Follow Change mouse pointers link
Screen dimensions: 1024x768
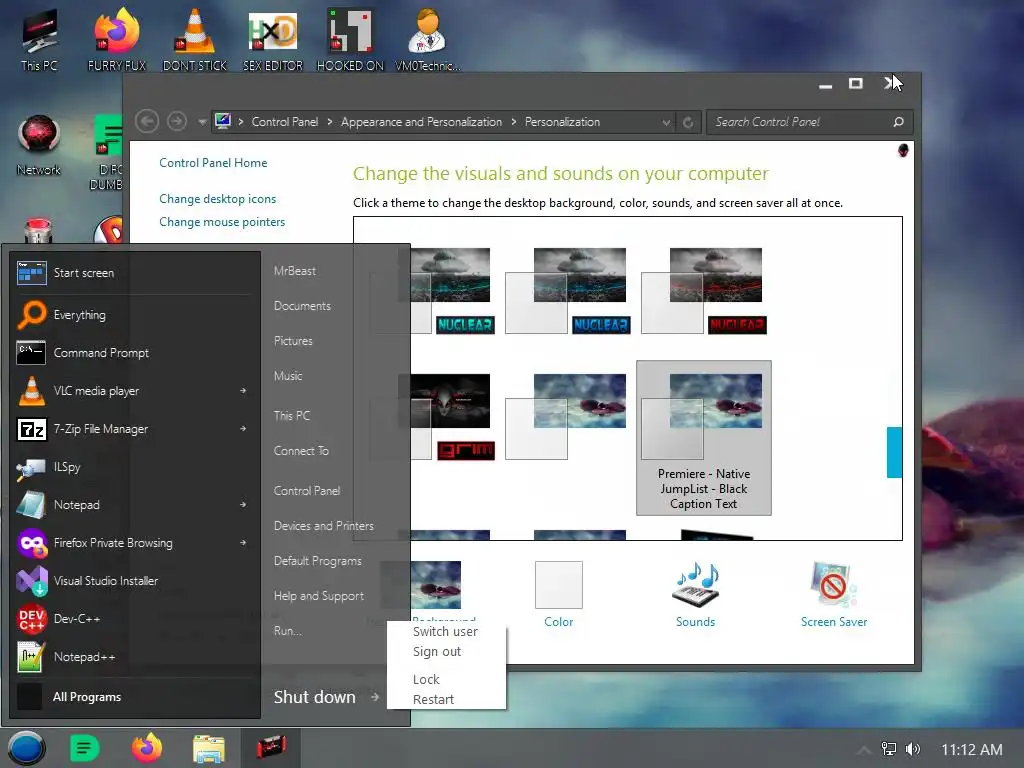pyautogui.click(x=222, y=222)
